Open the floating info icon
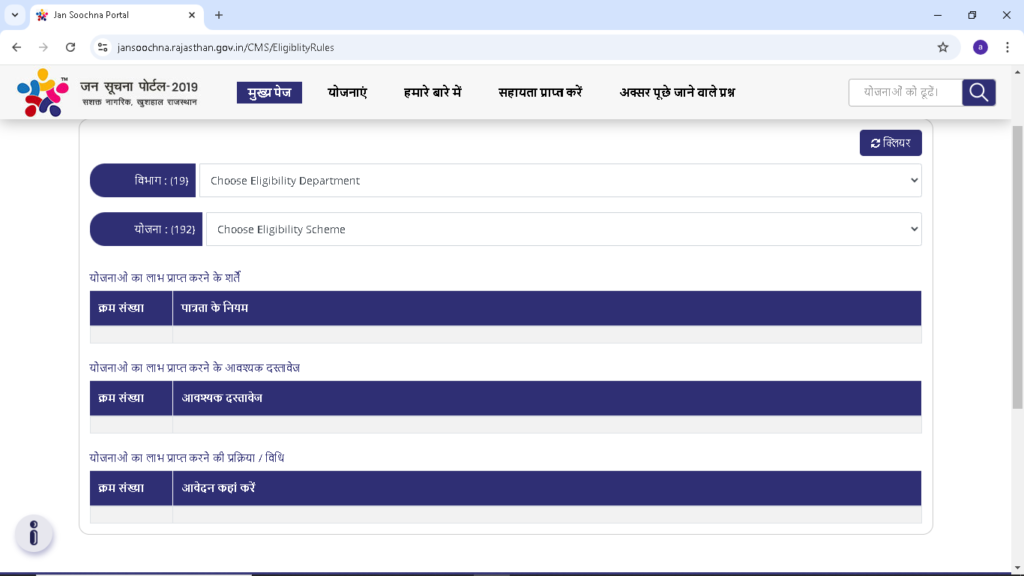The width and height of the screenshot is (1024, 576). click(x=34, y=534)
